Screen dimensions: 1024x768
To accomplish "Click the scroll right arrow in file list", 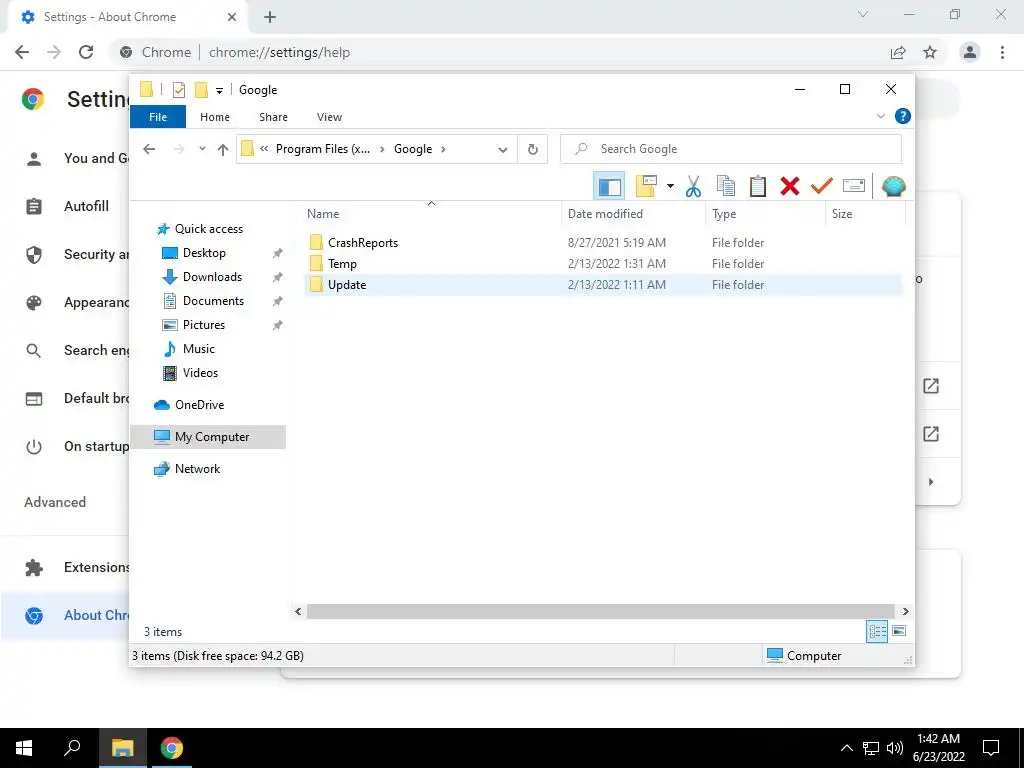I will (x=905, y=611).
